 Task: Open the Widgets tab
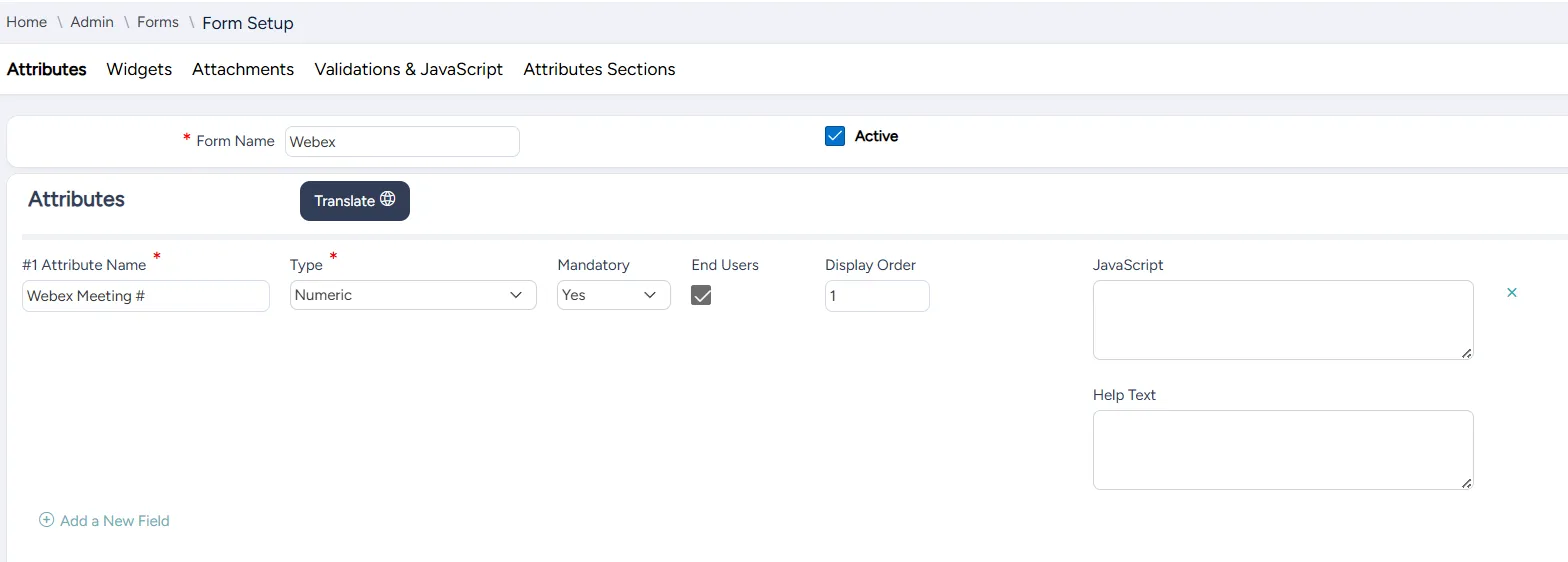tap(139, 69)
